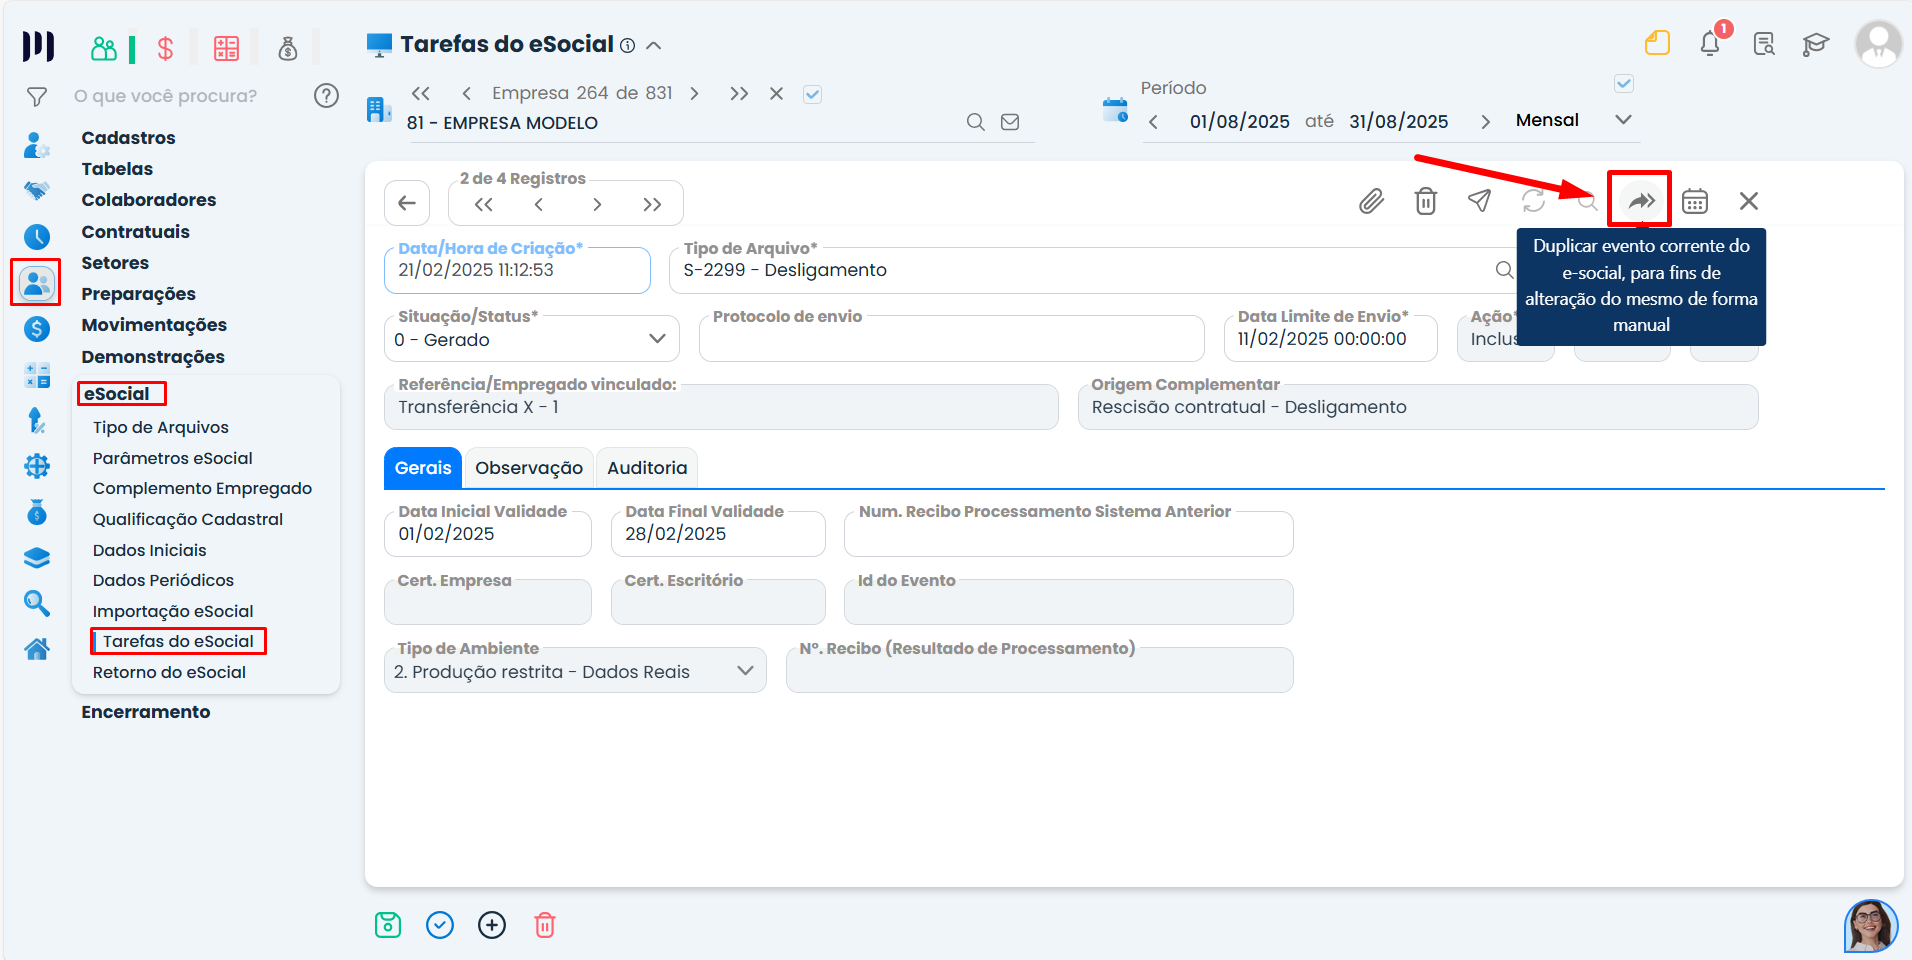Go to the previous period
The width and height of the screenshot is (1912, 960).
click(1154, 122)
